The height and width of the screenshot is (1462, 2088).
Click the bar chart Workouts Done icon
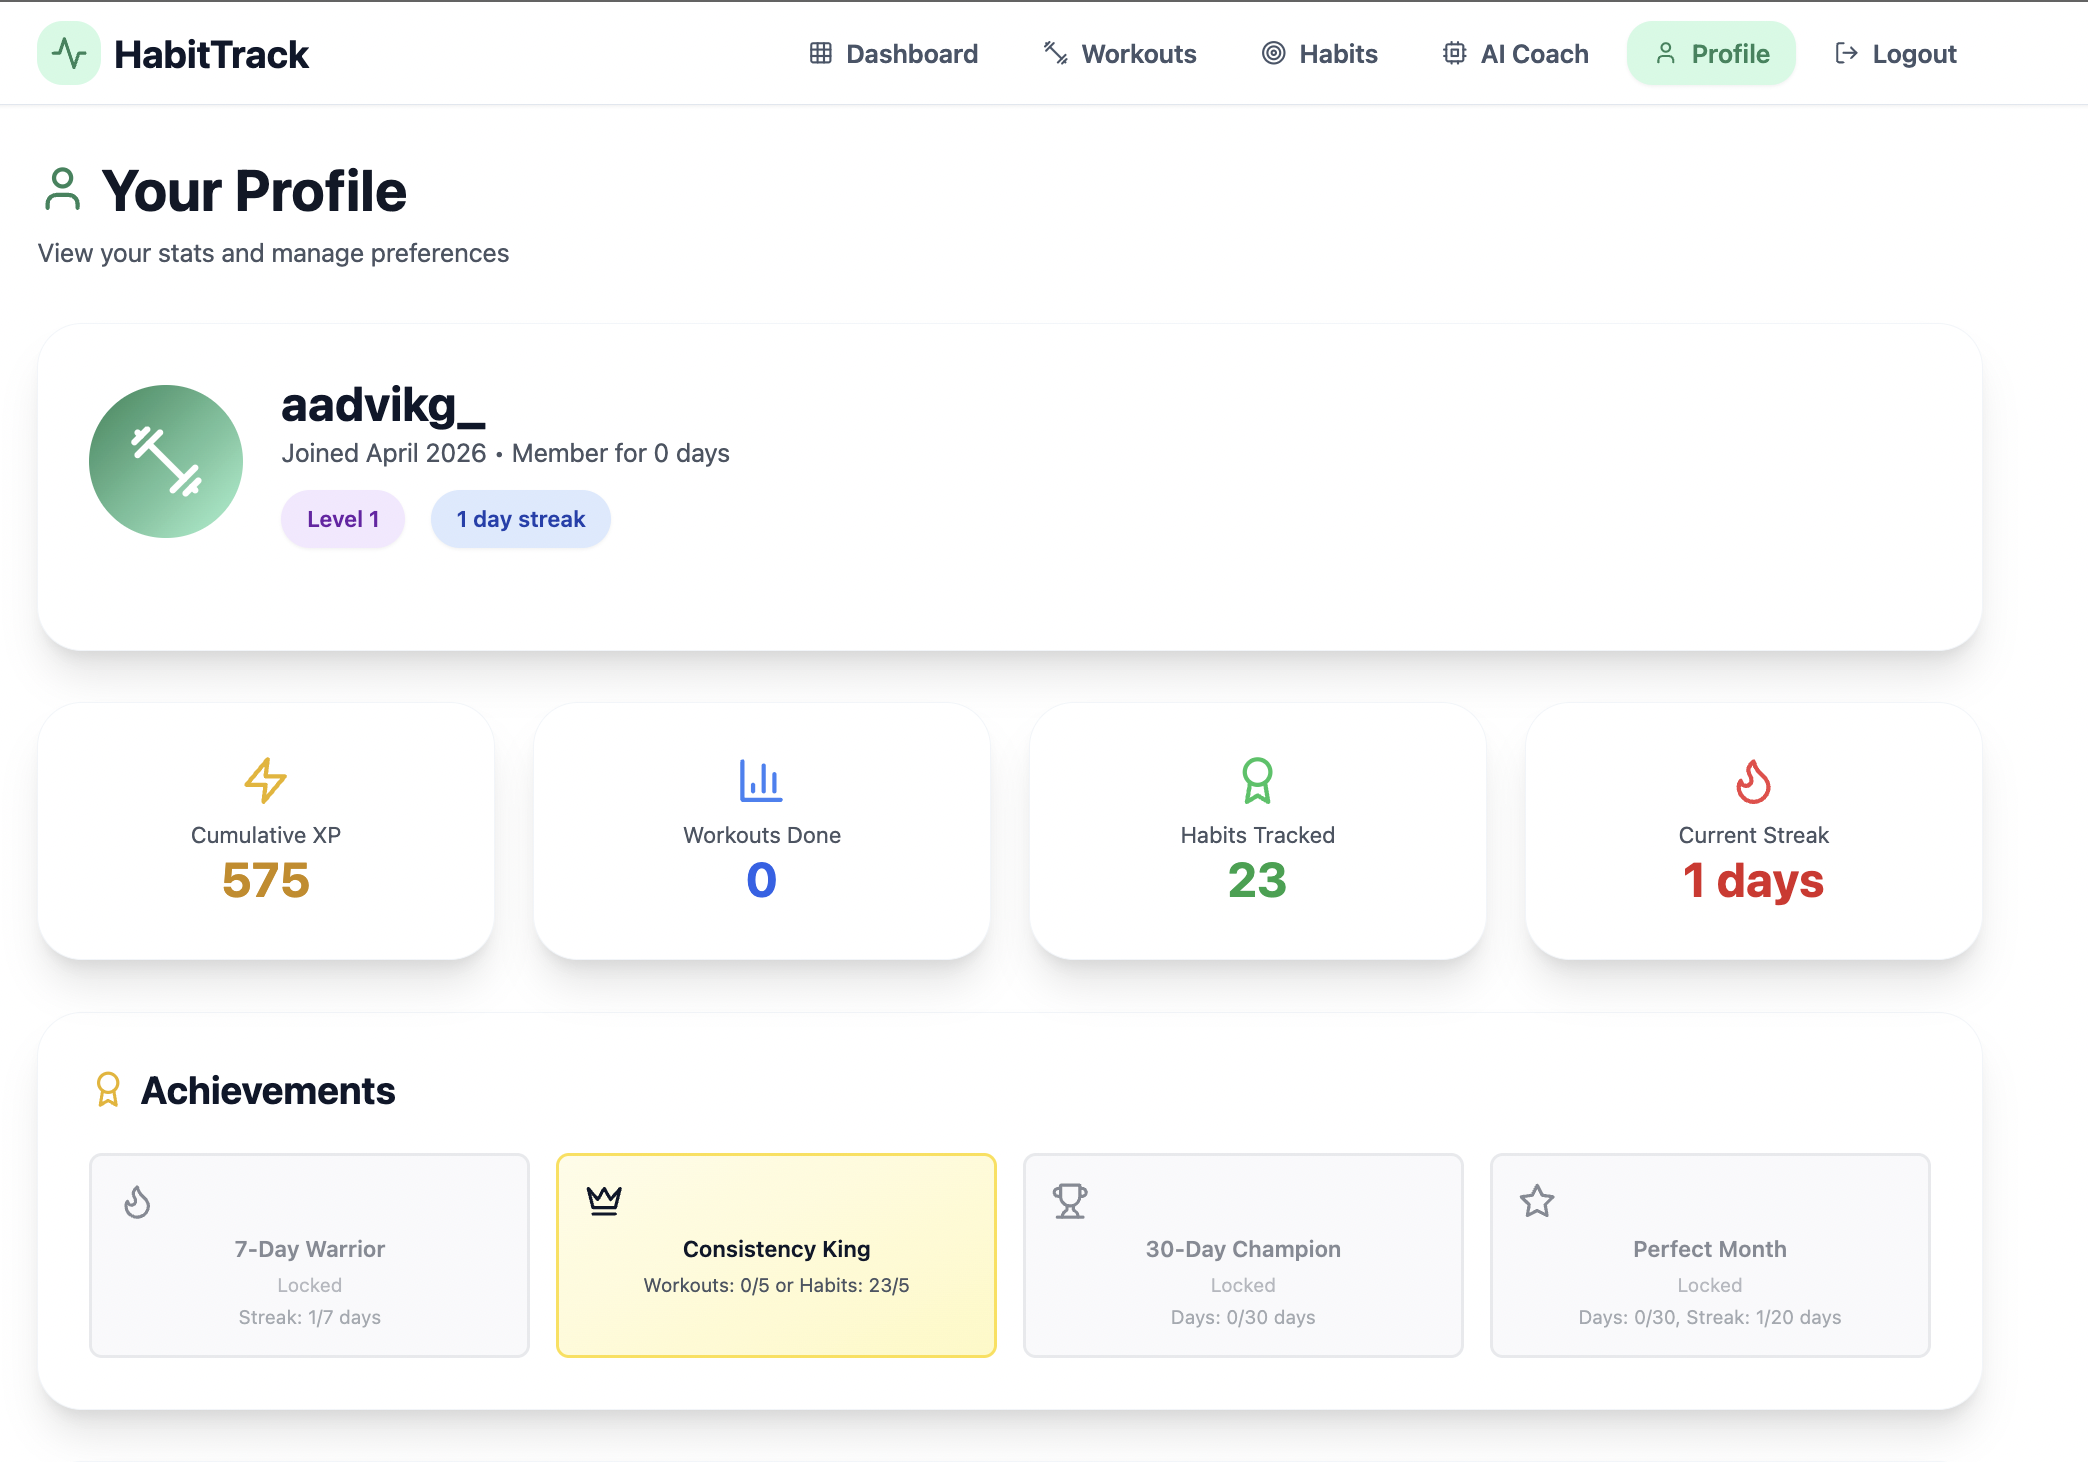tap(761, 780)
